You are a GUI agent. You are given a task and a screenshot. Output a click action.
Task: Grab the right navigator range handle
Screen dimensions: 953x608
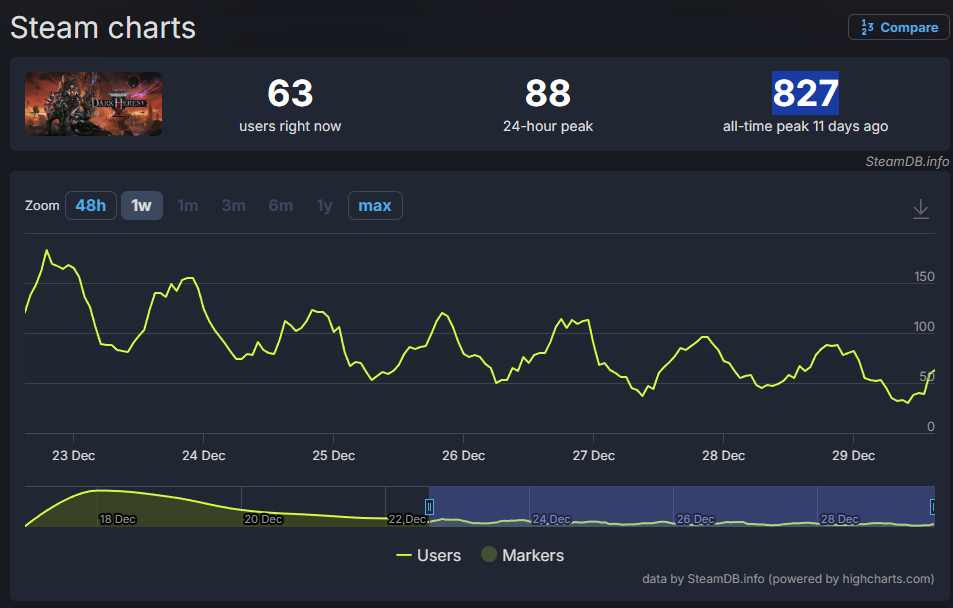[x=933, y=506]
